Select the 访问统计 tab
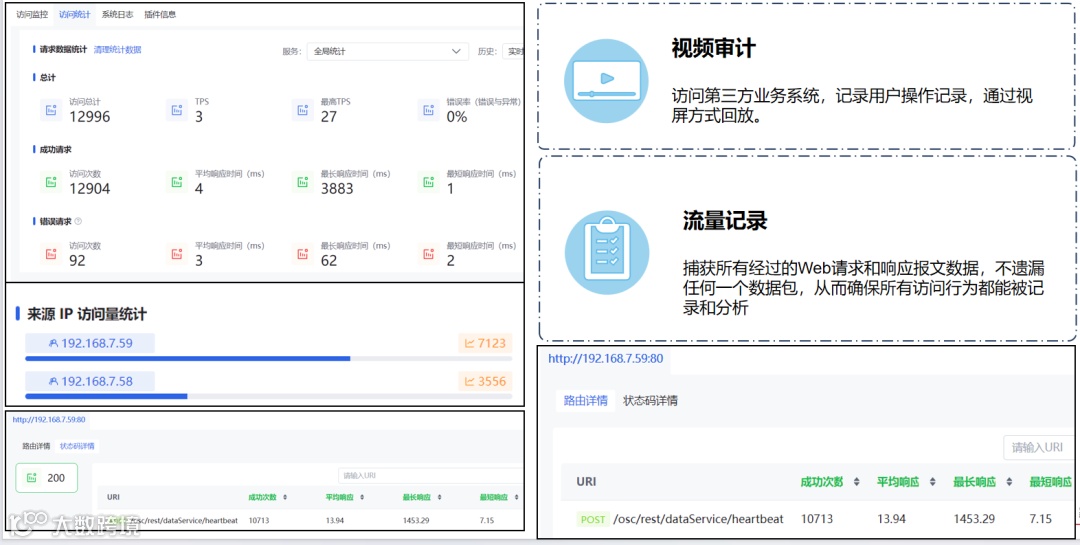The height and width of the screenshot is (545, 1080). click(x=74, y=14)
